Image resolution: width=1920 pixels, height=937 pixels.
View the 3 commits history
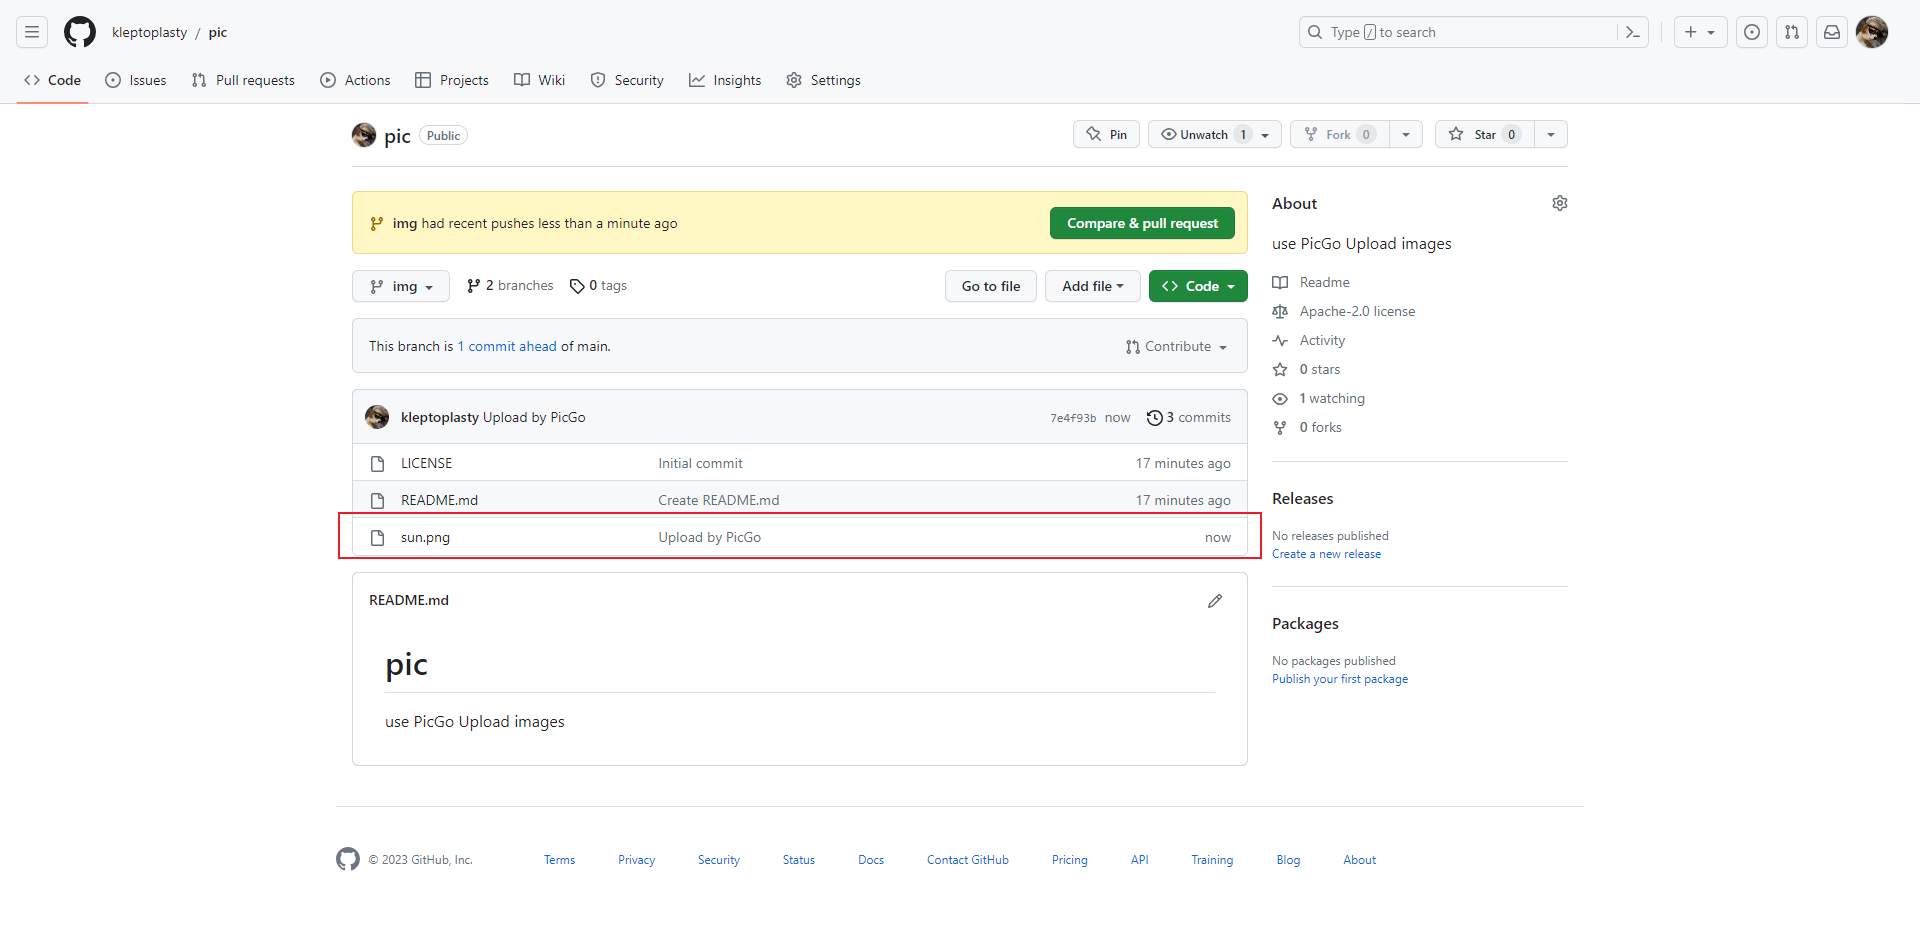[x=1189, y=417]
